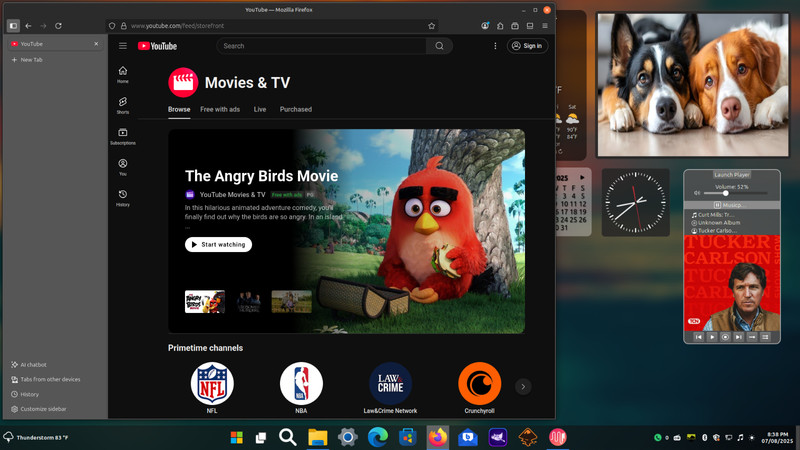Screen dimensions: 800x450
Task: Select the Angry Birds carousel thumbnail
Action: (205, 302)
